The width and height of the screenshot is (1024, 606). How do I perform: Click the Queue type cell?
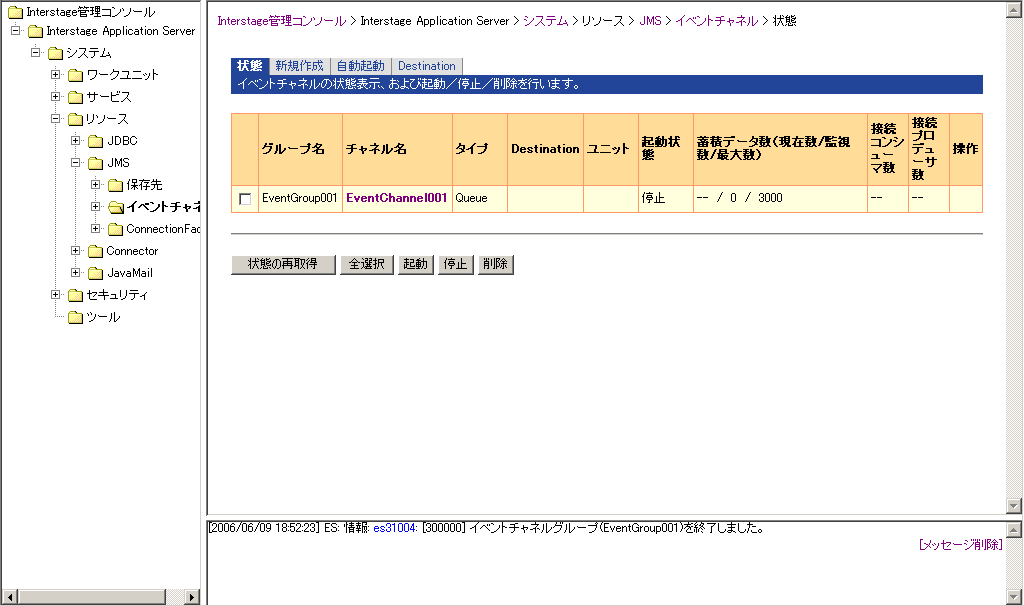click(479, 199)
